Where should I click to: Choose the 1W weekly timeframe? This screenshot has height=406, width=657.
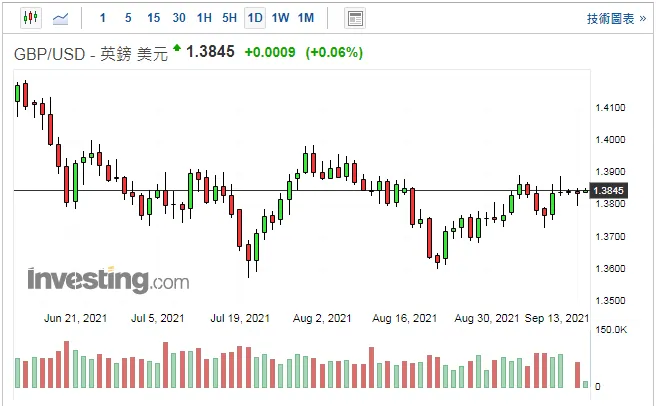click(x=280, y=18)
